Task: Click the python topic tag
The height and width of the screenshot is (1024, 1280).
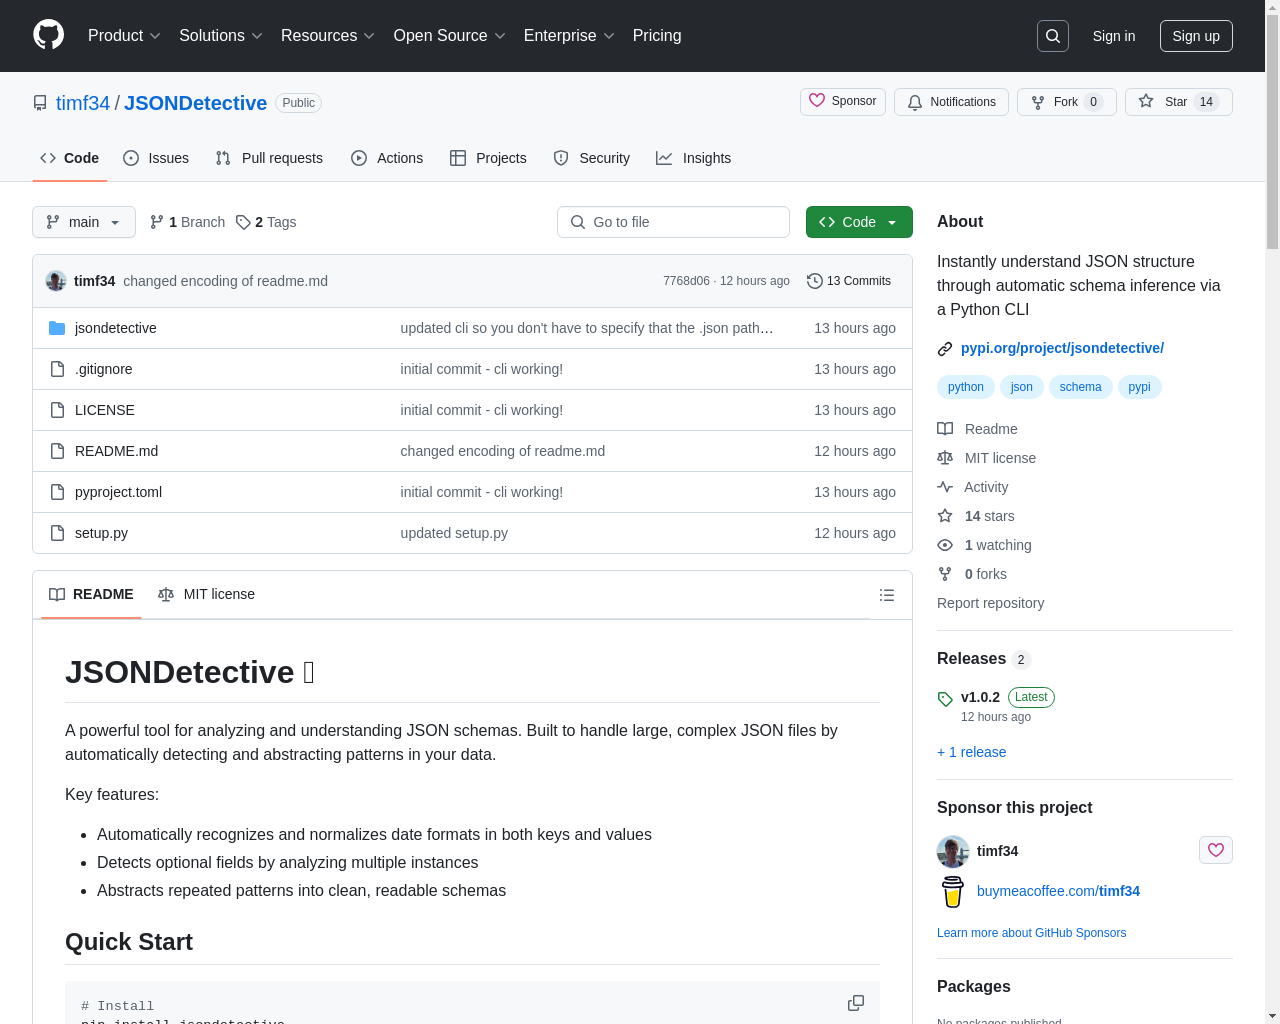Action: (966, 387)
